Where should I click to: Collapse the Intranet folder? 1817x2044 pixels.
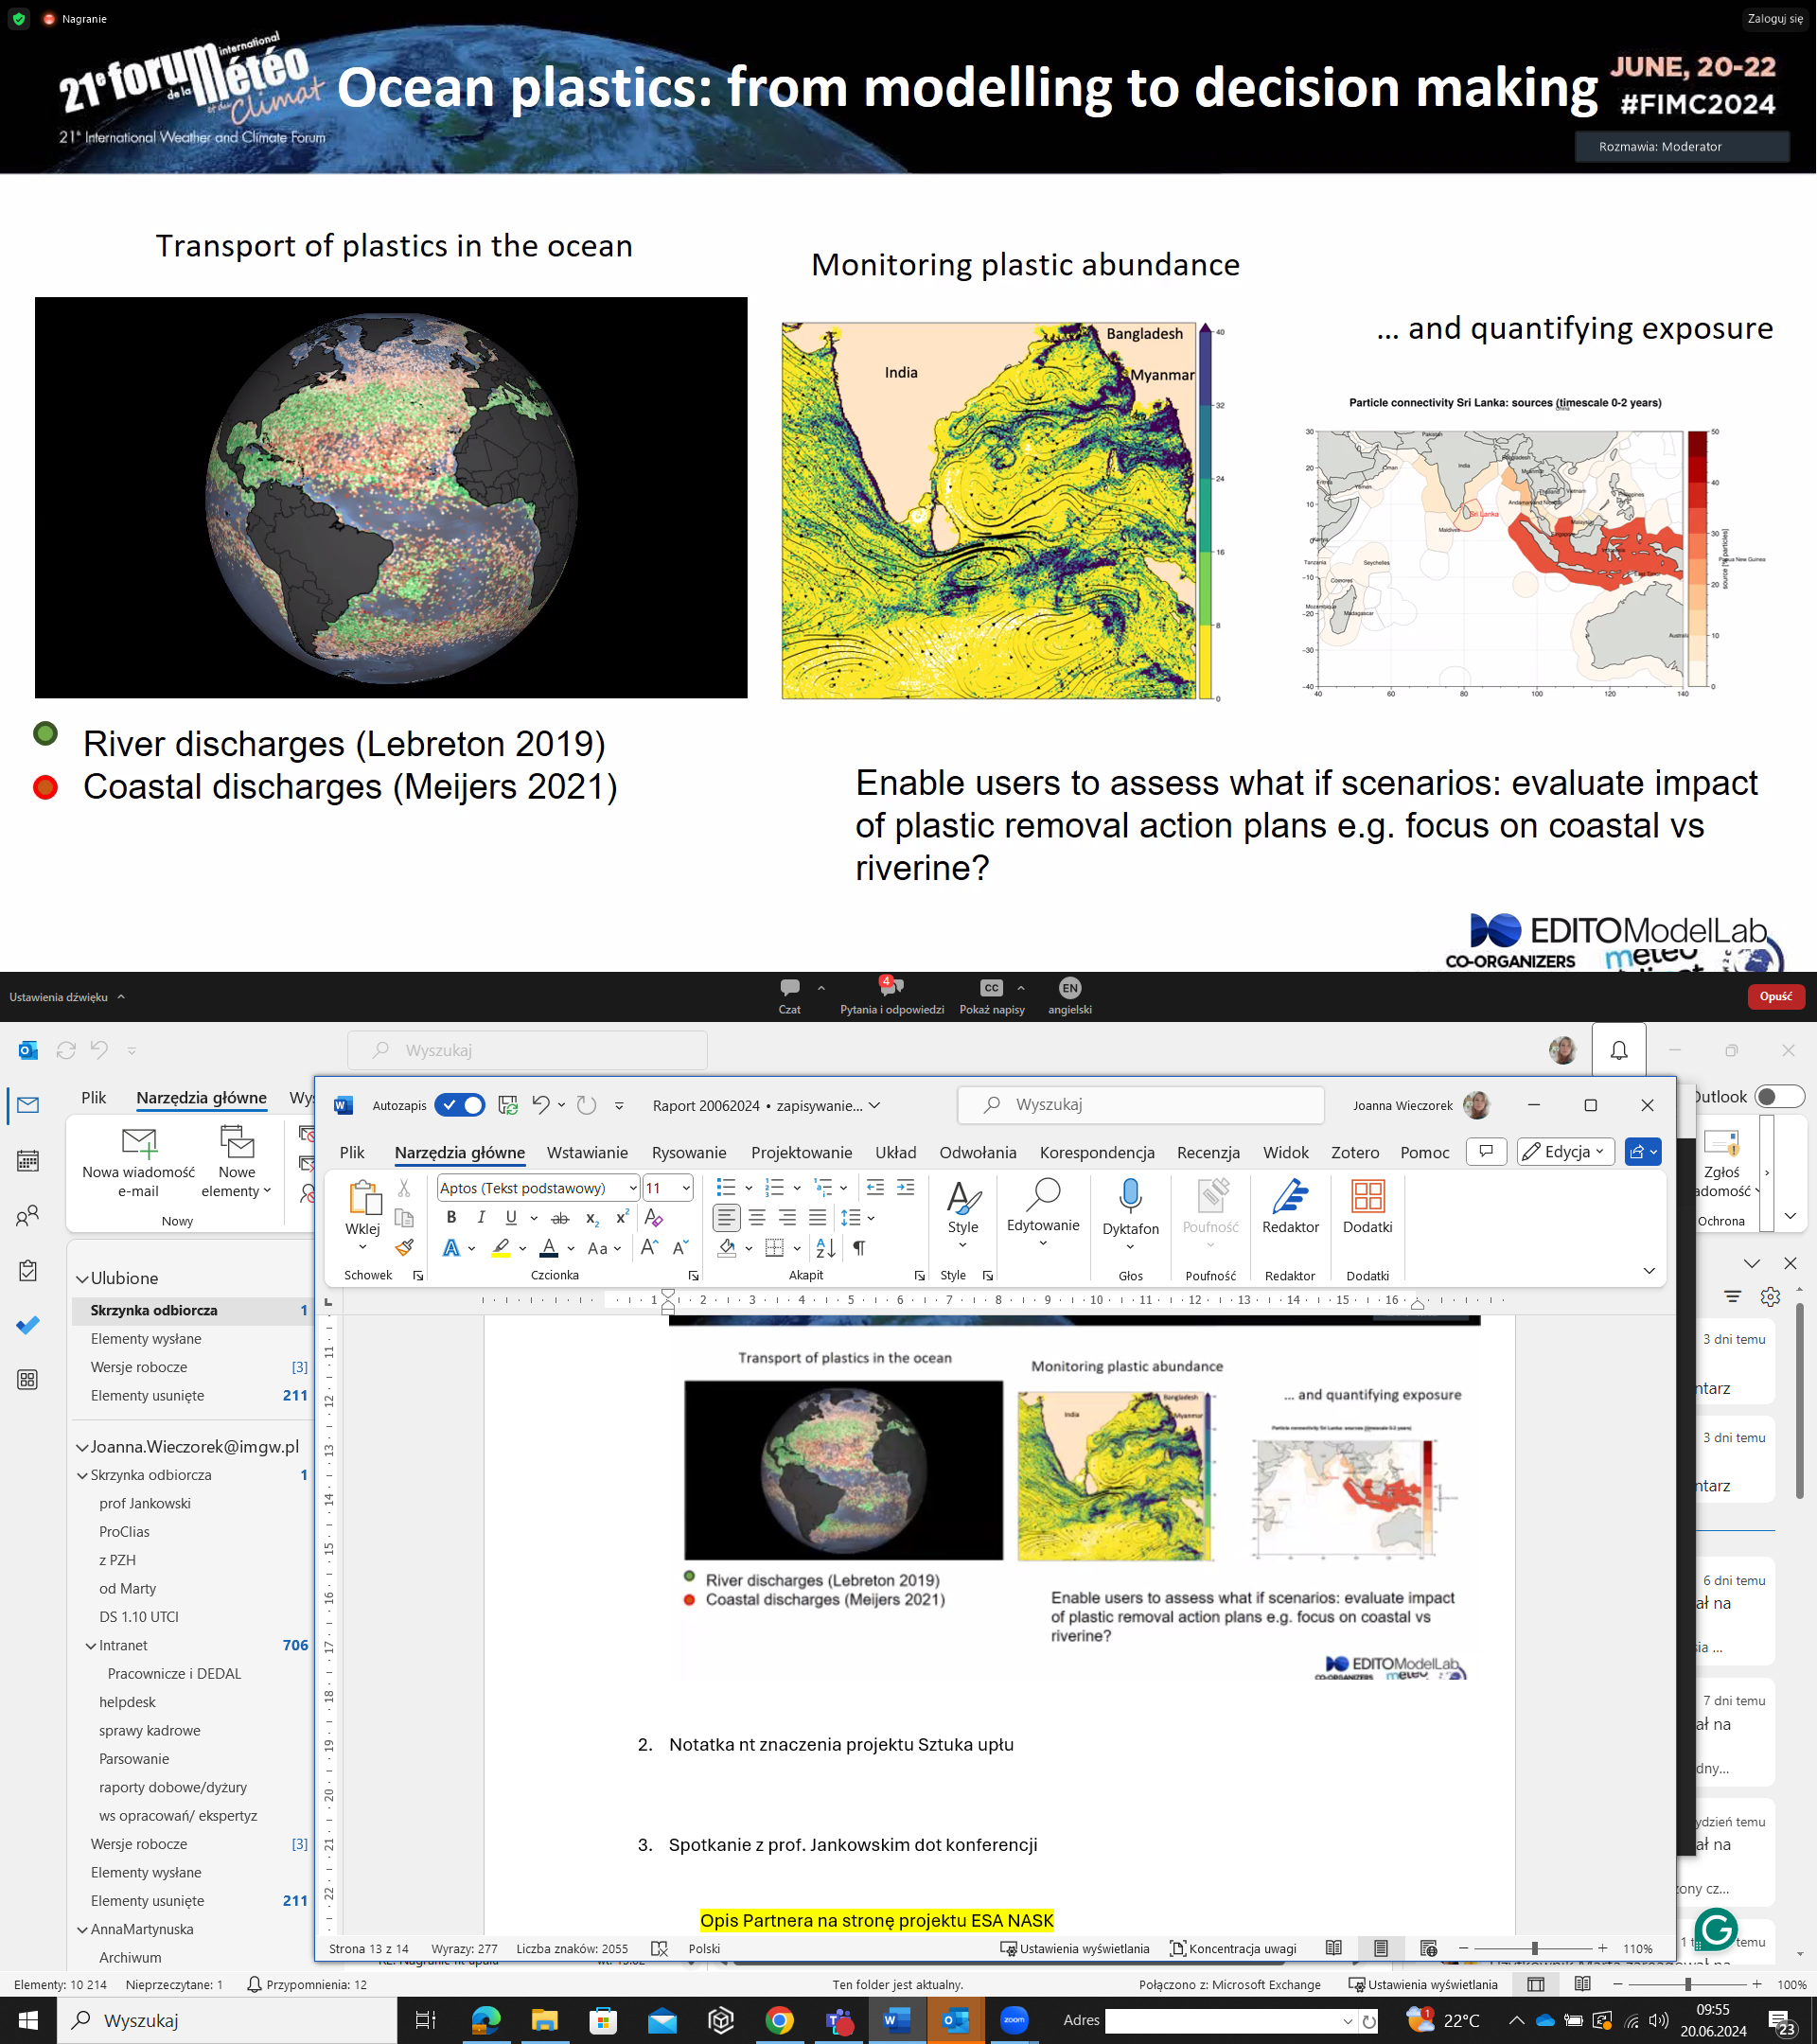(x=91, y=1645)
